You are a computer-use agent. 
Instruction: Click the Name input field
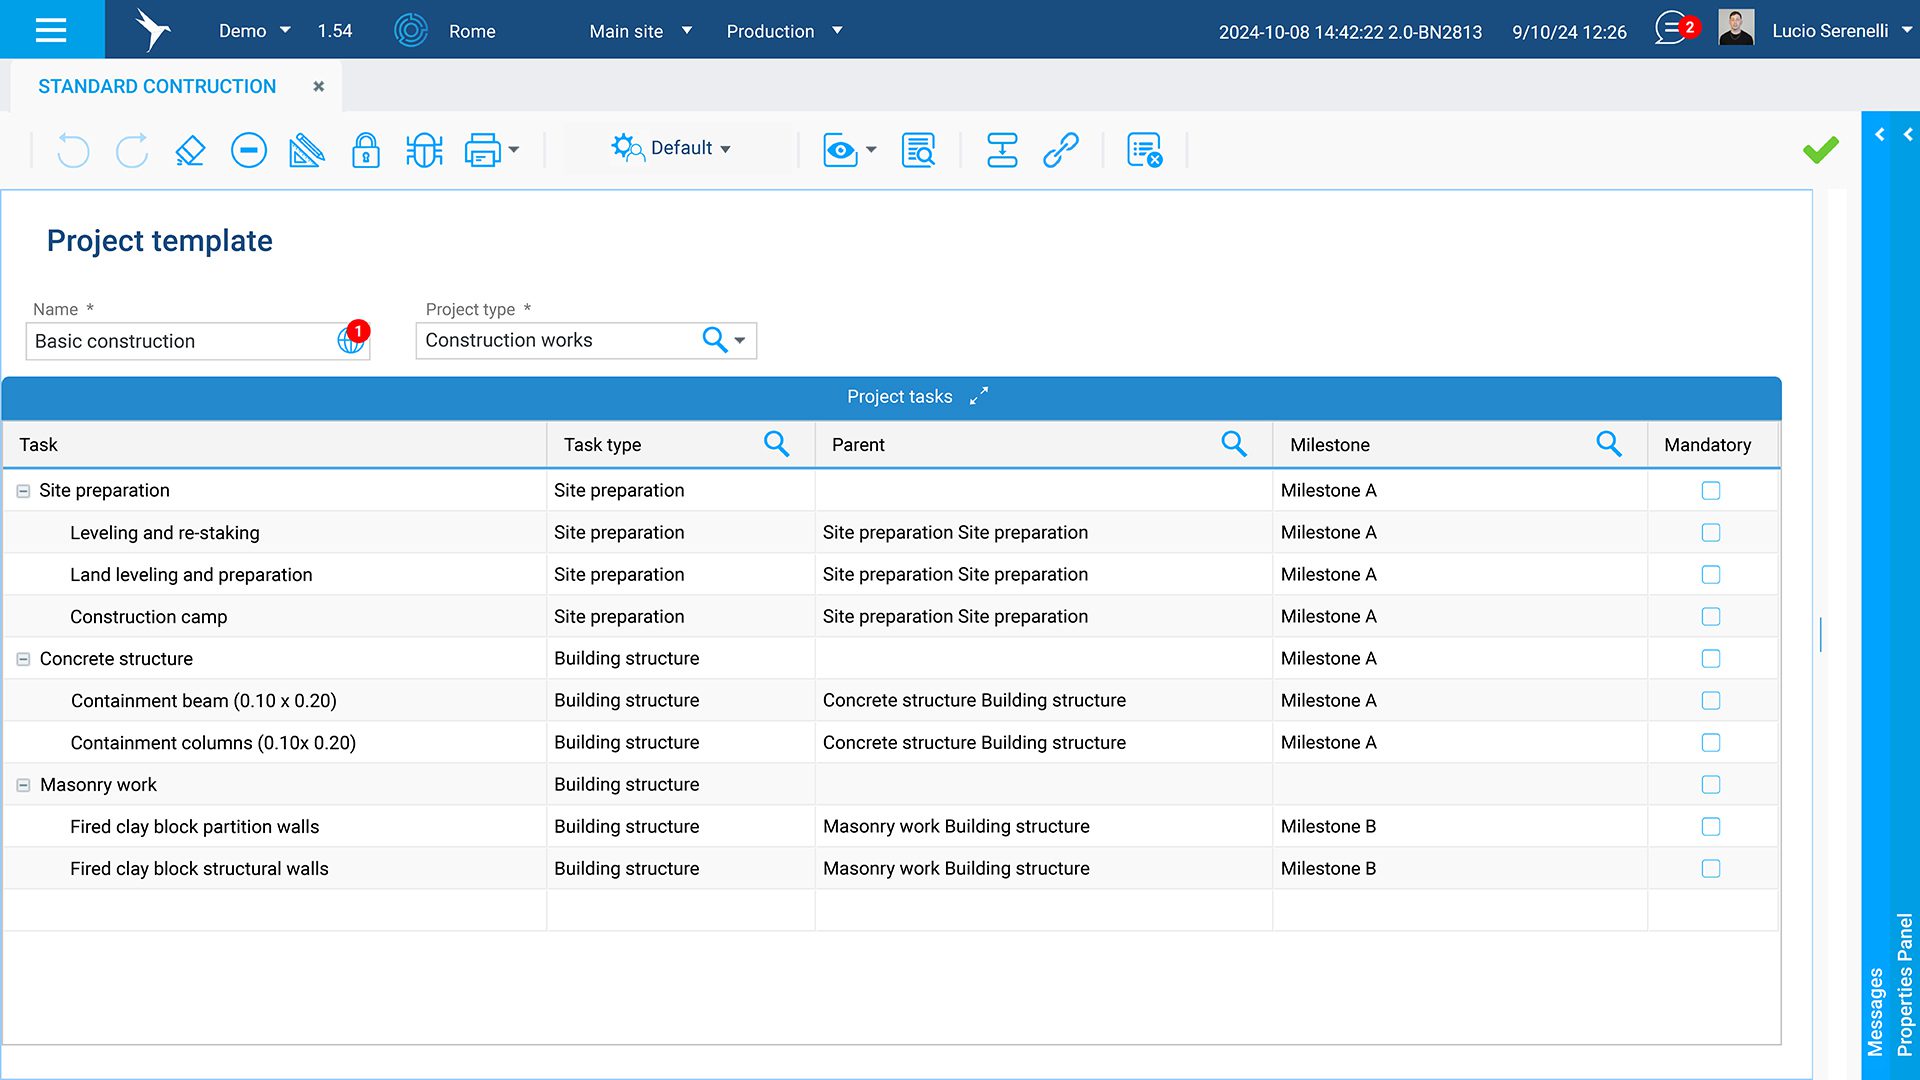[x=180, y=341]
